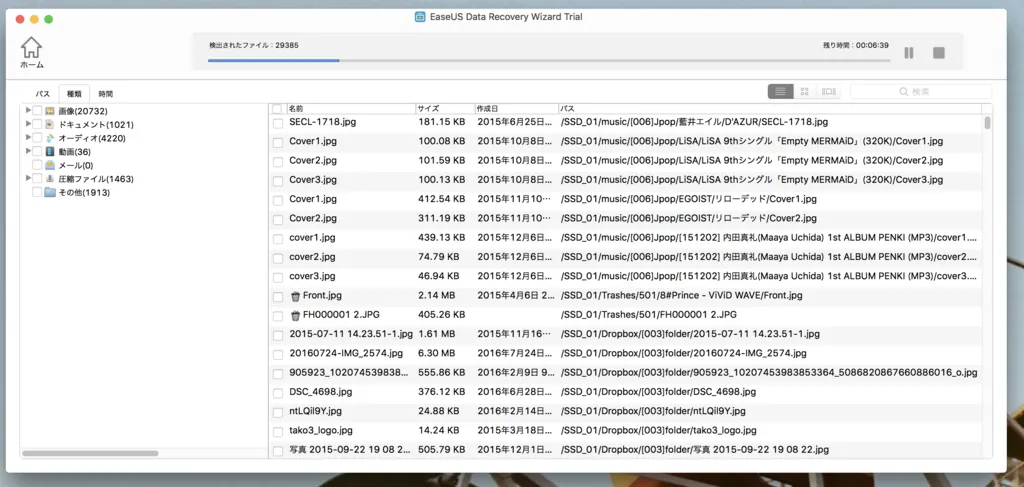
Task: Sort by 作成日 column header
Action: tap(516, 108)
